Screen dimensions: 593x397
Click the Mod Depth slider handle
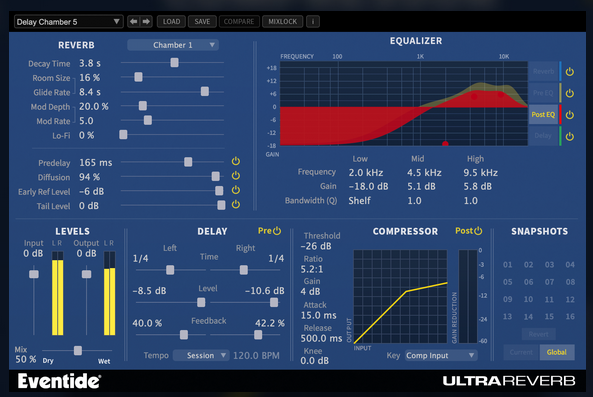tap(143, 105)
